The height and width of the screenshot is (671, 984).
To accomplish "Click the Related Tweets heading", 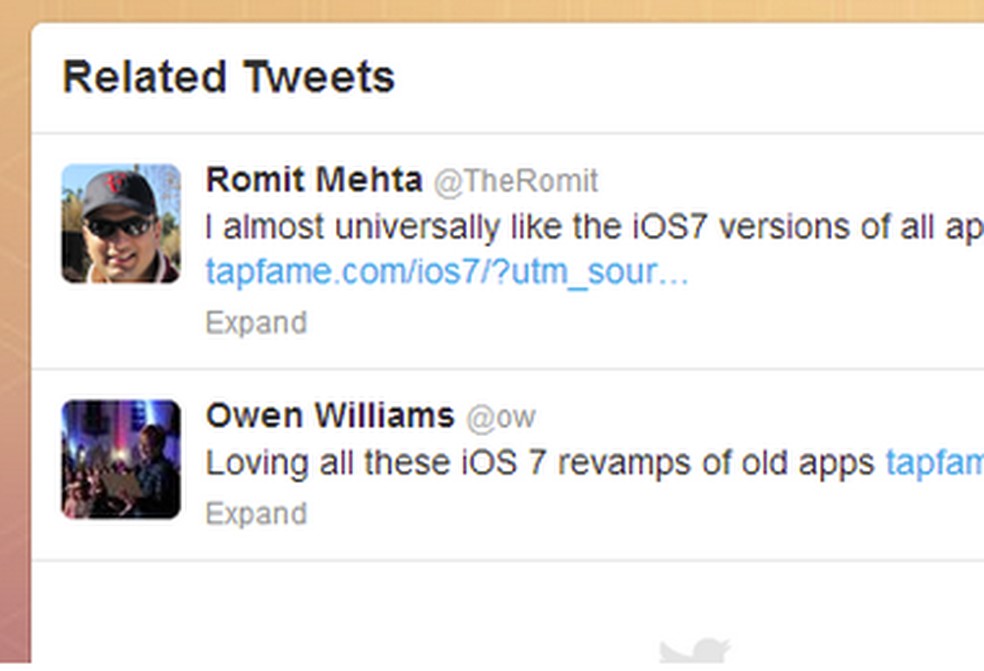I will click(229, 77).
